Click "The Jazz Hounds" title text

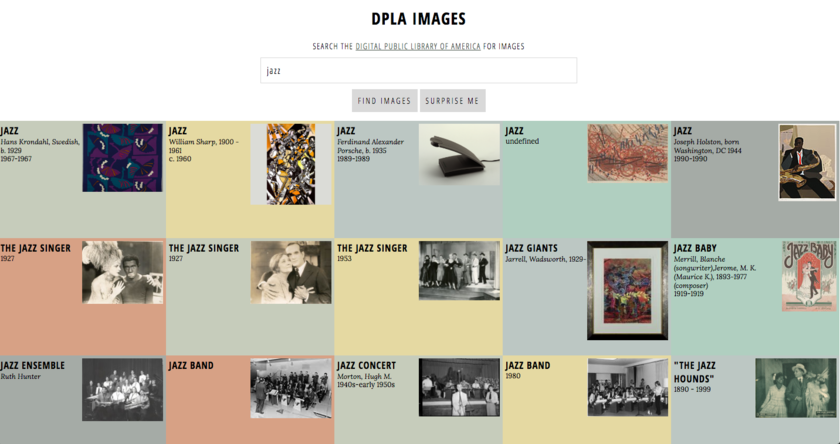coord(694,371)
